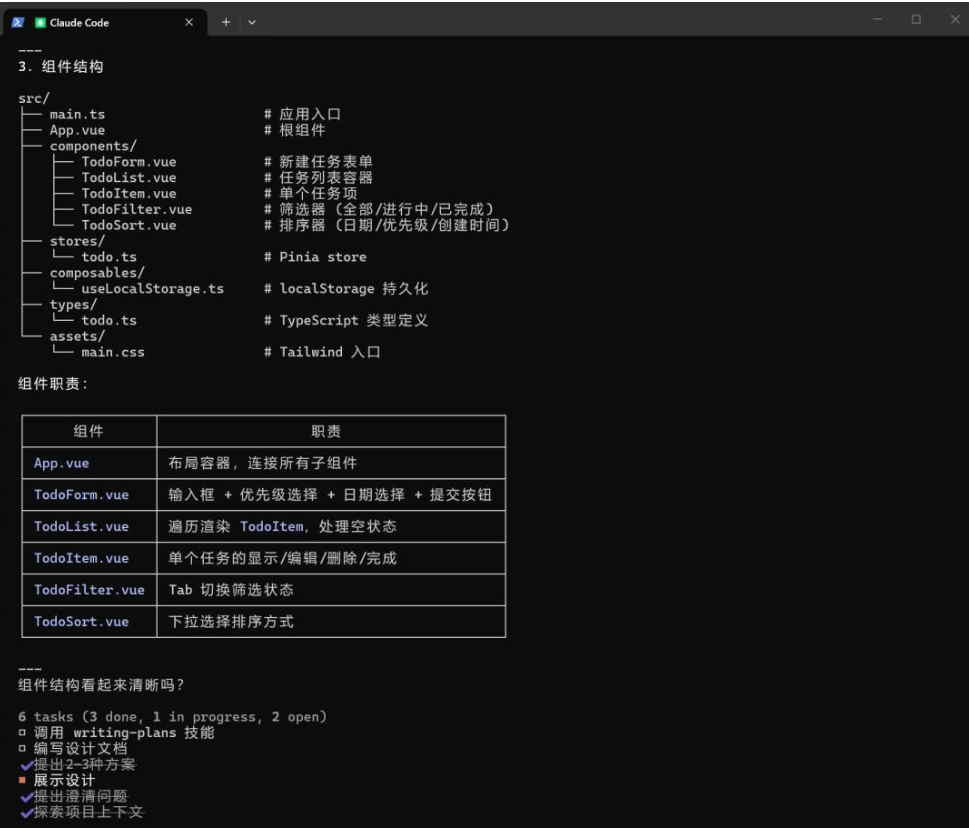Click the Claude Code tab icon

click(x=40, y=22)
